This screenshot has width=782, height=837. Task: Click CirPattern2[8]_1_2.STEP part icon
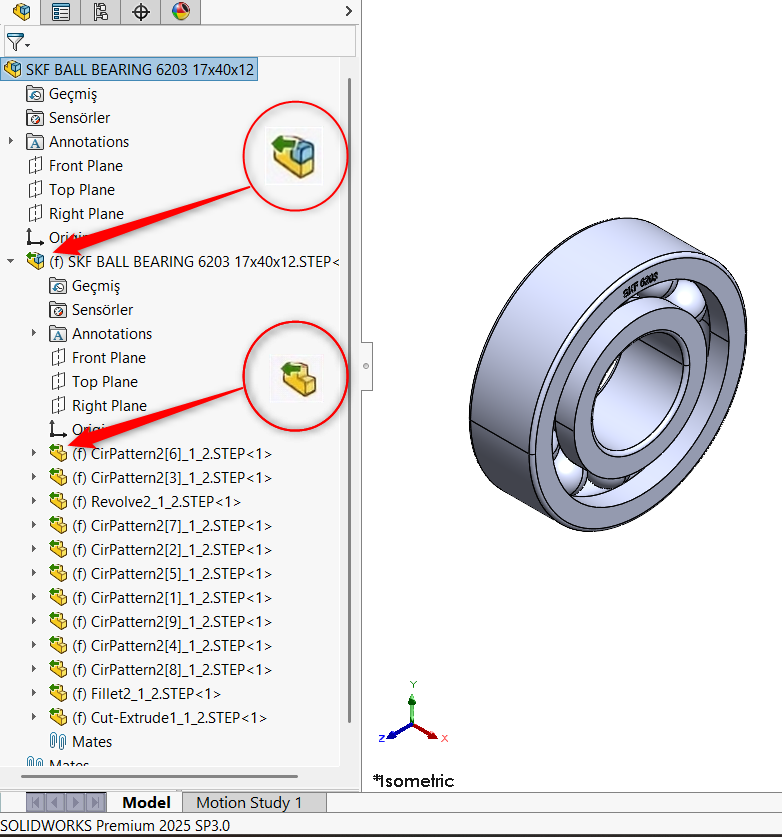coord(58,669)
